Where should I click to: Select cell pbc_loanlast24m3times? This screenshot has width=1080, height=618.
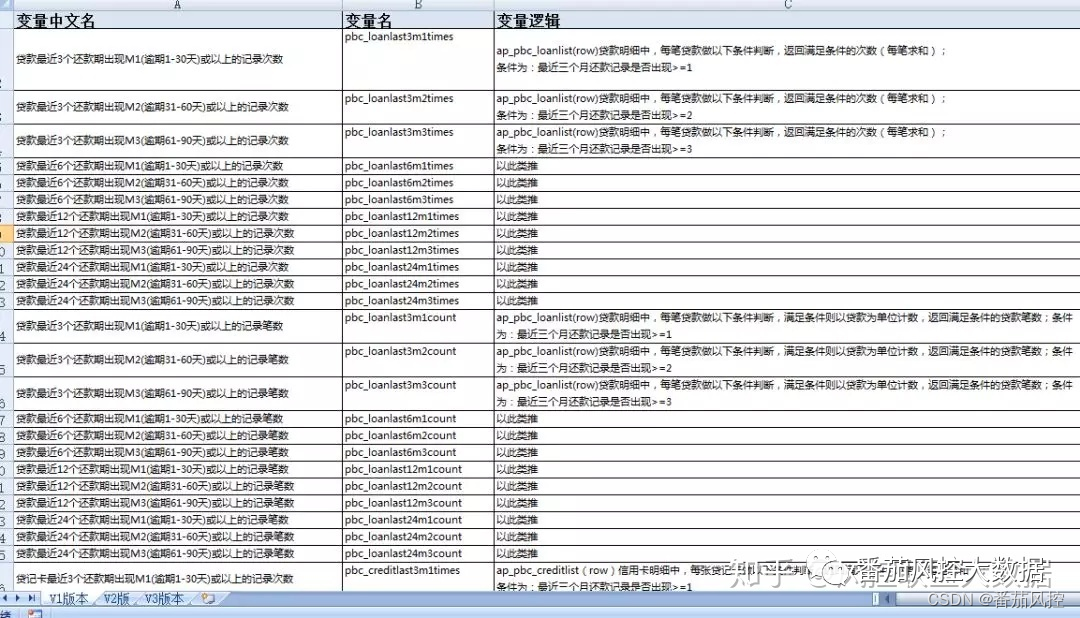pyautogui.click(x=418, y=301)
